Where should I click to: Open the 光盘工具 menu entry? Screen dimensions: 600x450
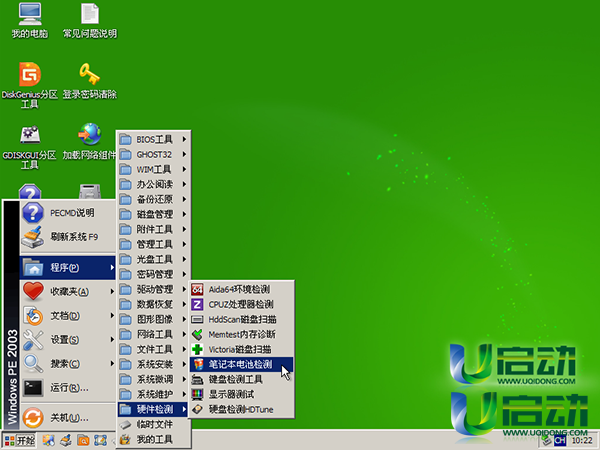pyautogui.click(x=153, y=259)
